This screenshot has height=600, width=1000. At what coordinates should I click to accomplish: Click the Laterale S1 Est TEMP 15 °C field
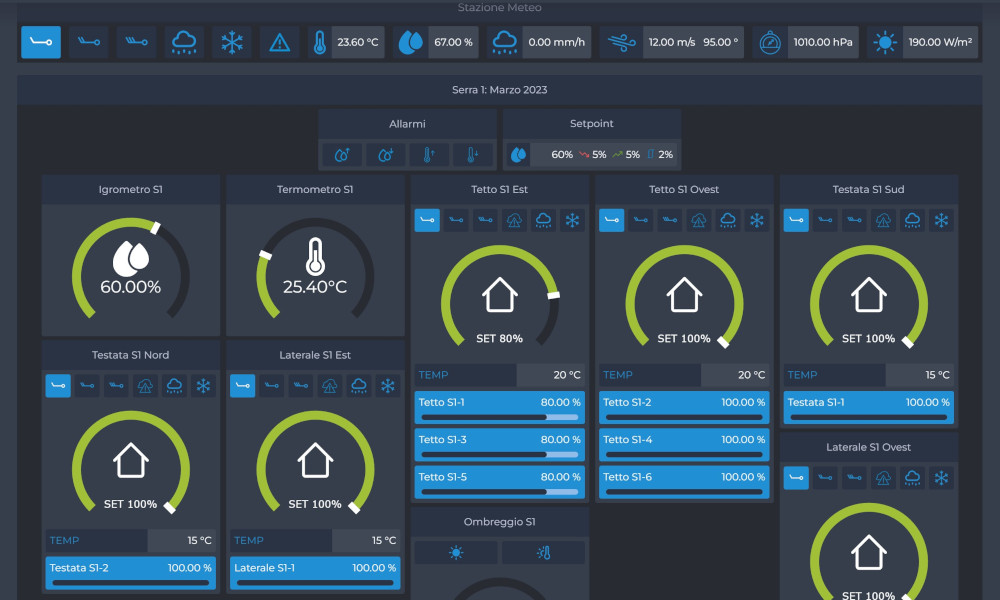click(x=315, y=541)
